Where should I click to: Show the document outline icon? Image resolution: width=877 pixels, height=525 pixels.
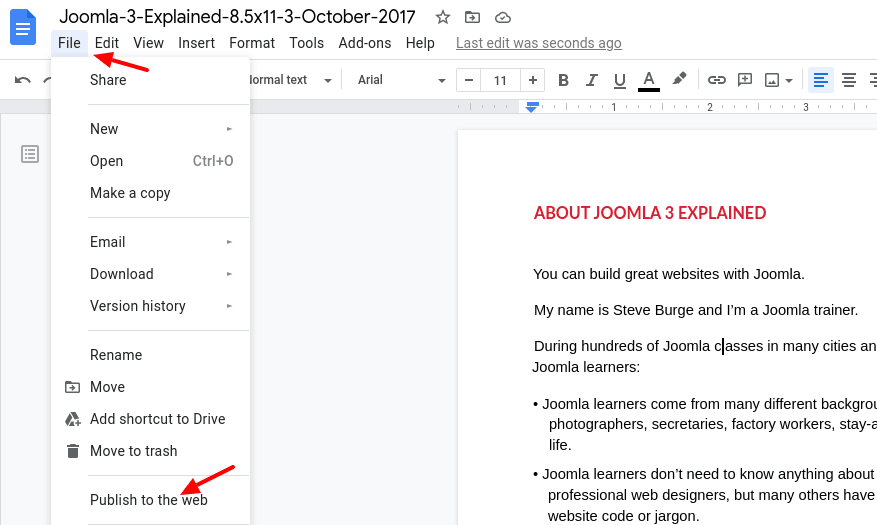30,154
